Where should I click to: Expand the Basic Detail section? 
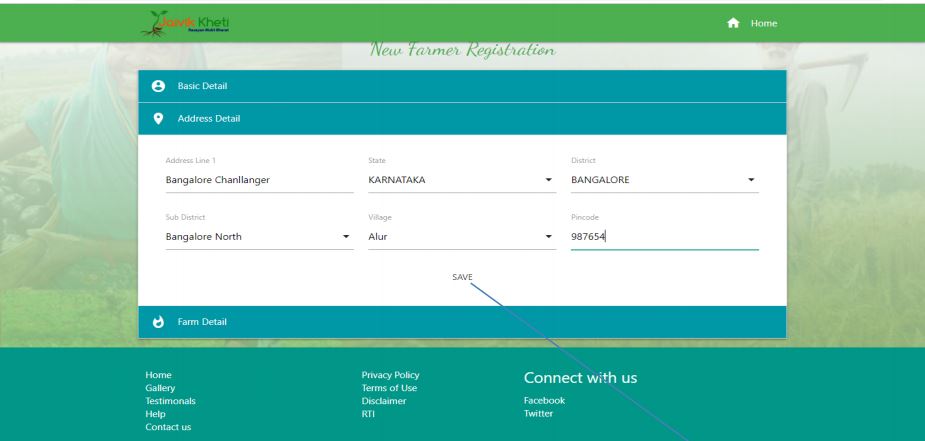pos(460,87)
